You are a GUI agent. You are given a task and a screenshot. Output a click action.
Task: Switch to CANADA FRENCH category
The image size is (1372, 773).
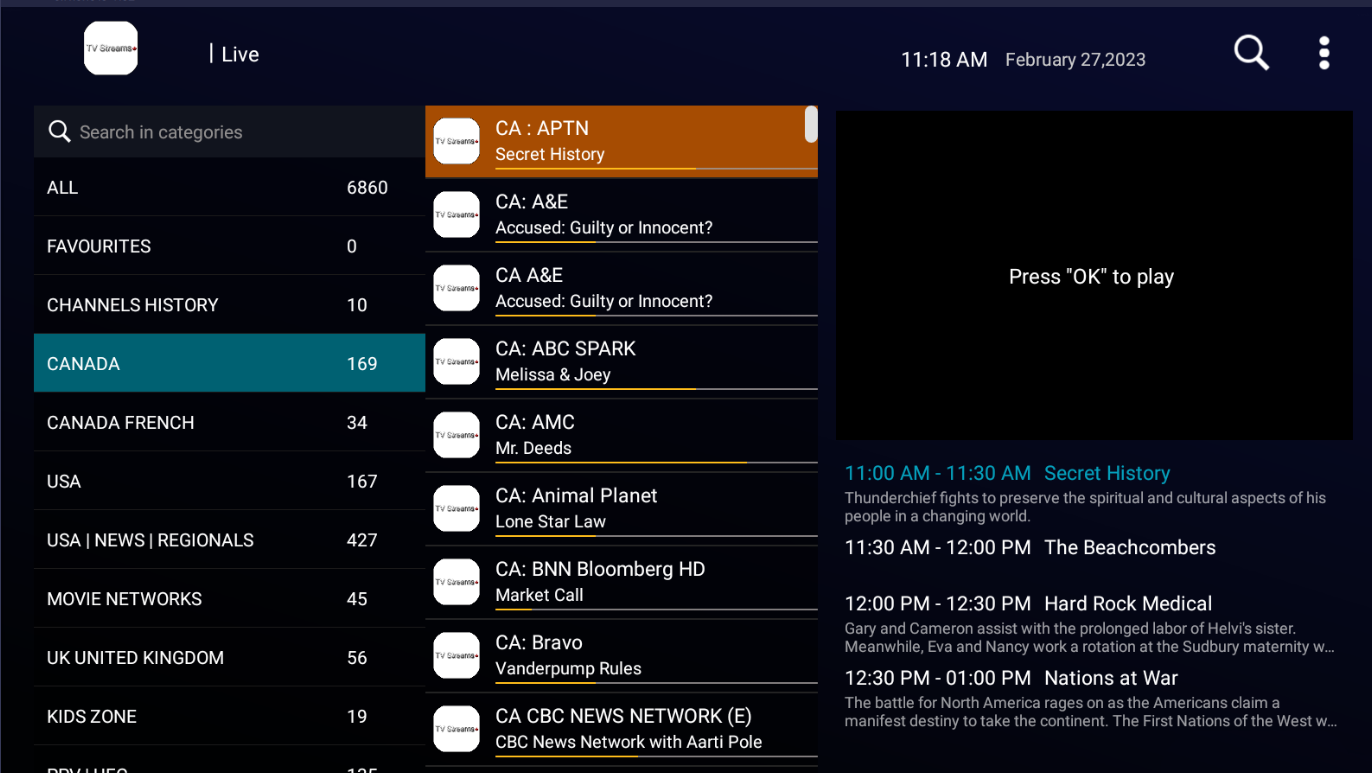pyautogui.click(x=230, y=422)
